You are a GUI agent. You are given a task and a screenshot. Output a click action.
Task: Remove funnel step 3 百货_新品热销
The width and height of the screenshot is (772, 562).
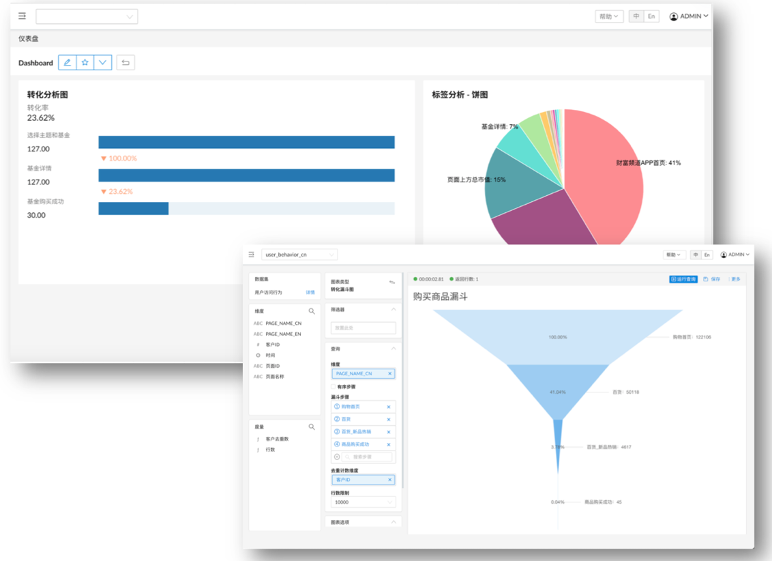388,432
